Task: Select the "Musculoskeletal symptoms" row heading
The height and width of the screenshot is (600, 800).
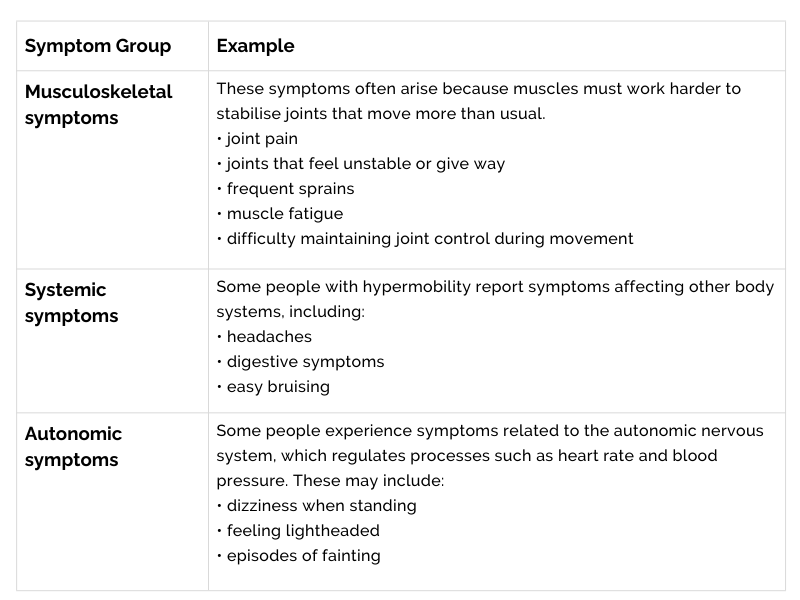Action: (98, 105)
